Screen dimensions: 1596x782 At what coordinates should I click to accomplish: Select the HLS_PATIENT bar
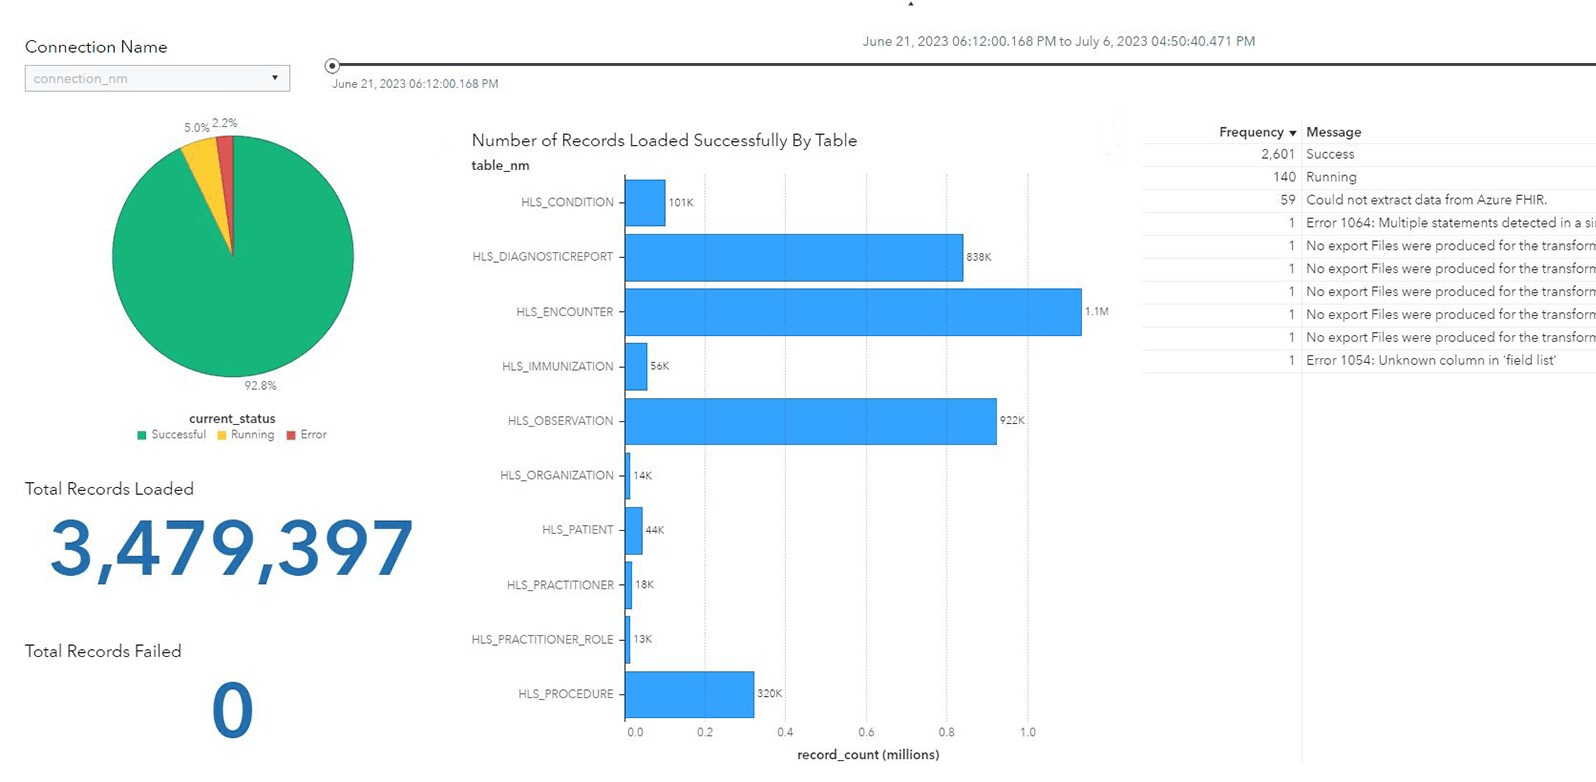pos(634,530)
